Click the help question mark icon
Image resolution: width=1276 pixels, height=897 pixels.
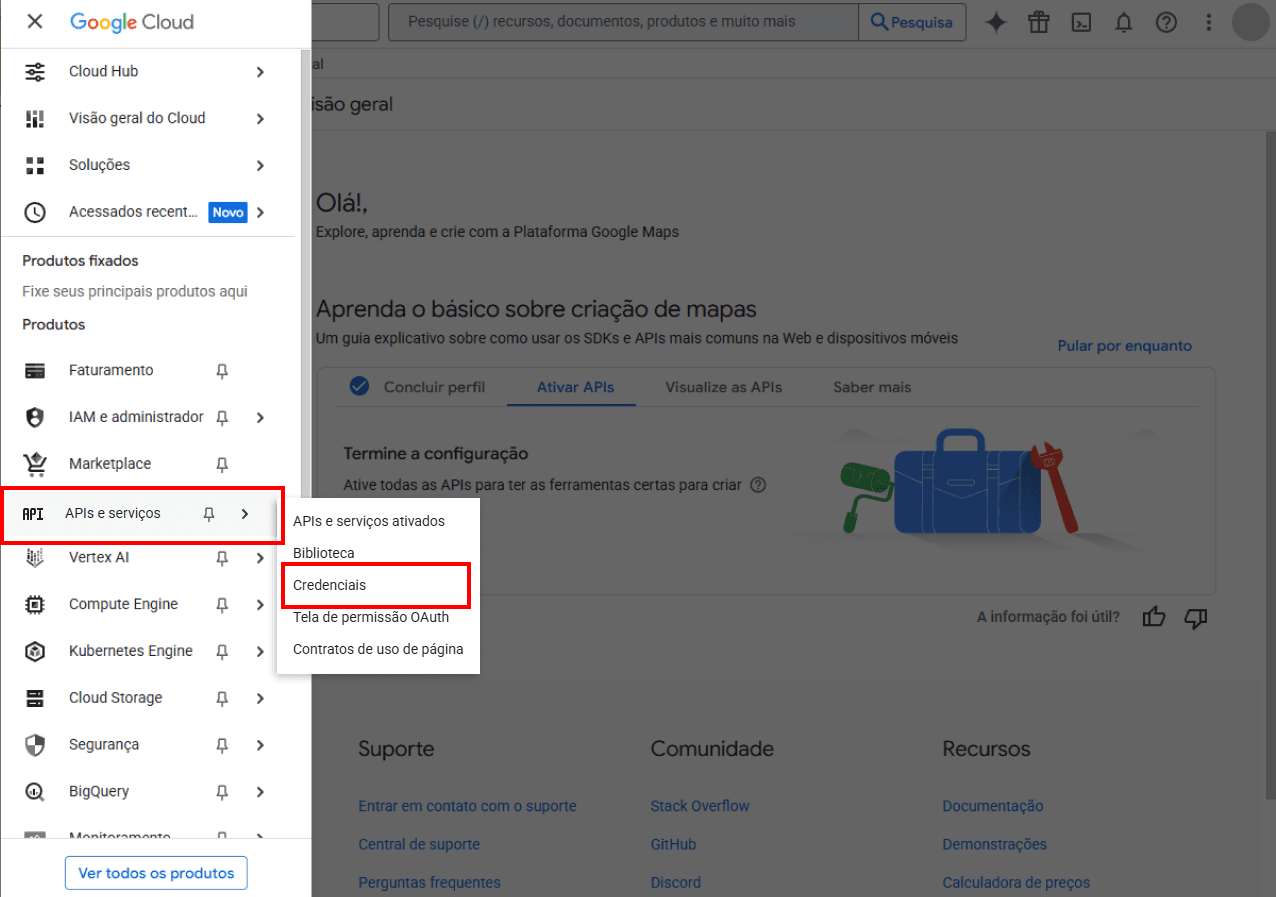coord(1166,22)
